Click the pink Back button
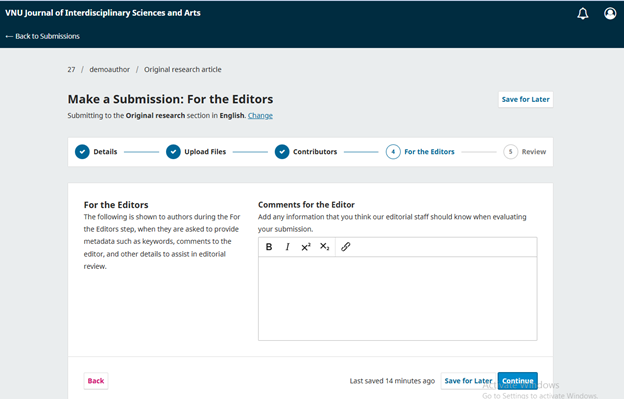Viewport: 624px width, 399px height. pyautogui.click(x=96, y=381)
